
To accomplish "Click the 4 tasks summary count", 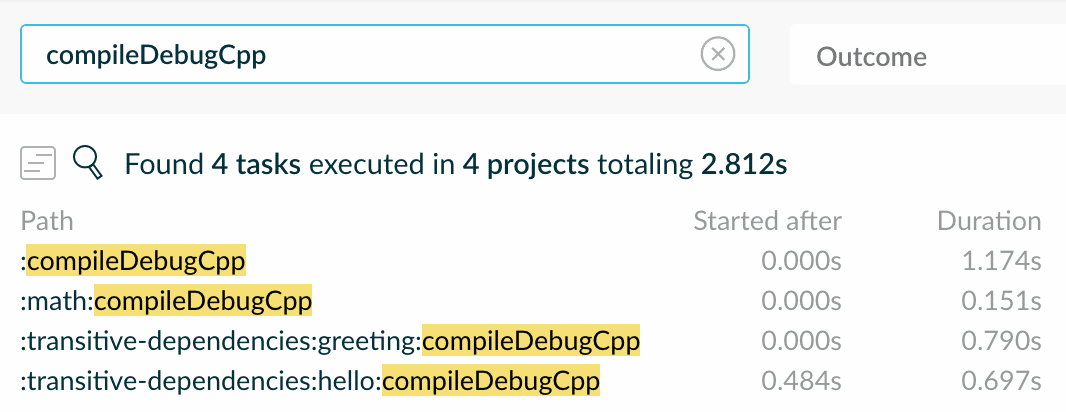I will click(256, 164).
